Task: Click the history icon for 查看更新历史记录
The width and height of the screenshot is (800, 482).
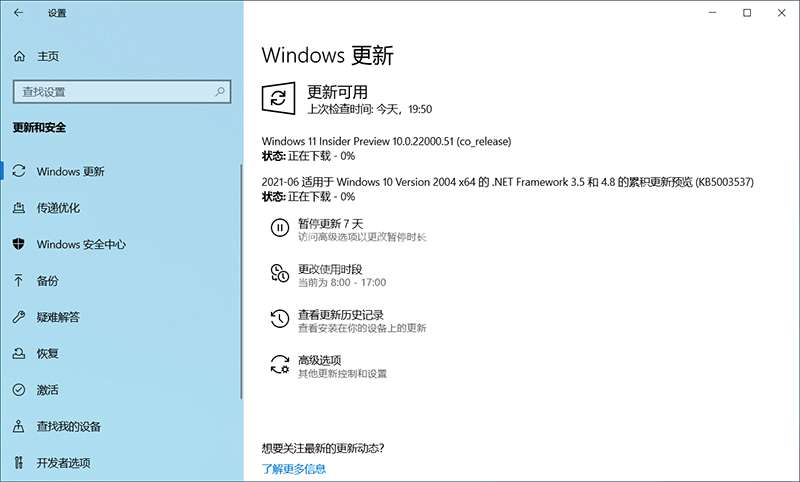Action: pos(280,319)
